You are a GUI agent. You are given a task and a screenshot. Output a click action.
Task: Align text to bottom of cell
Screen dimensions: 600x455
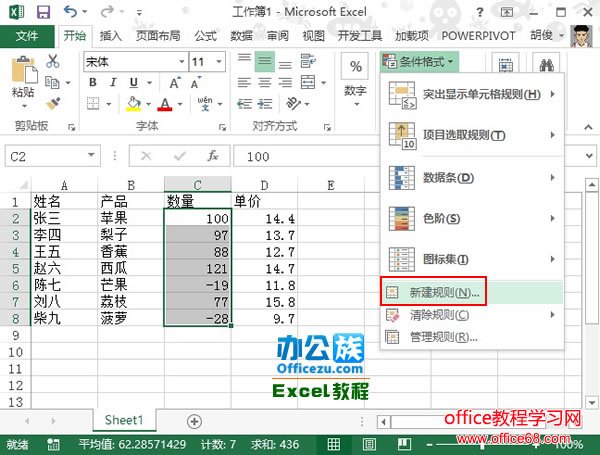(x=285, y=64)
